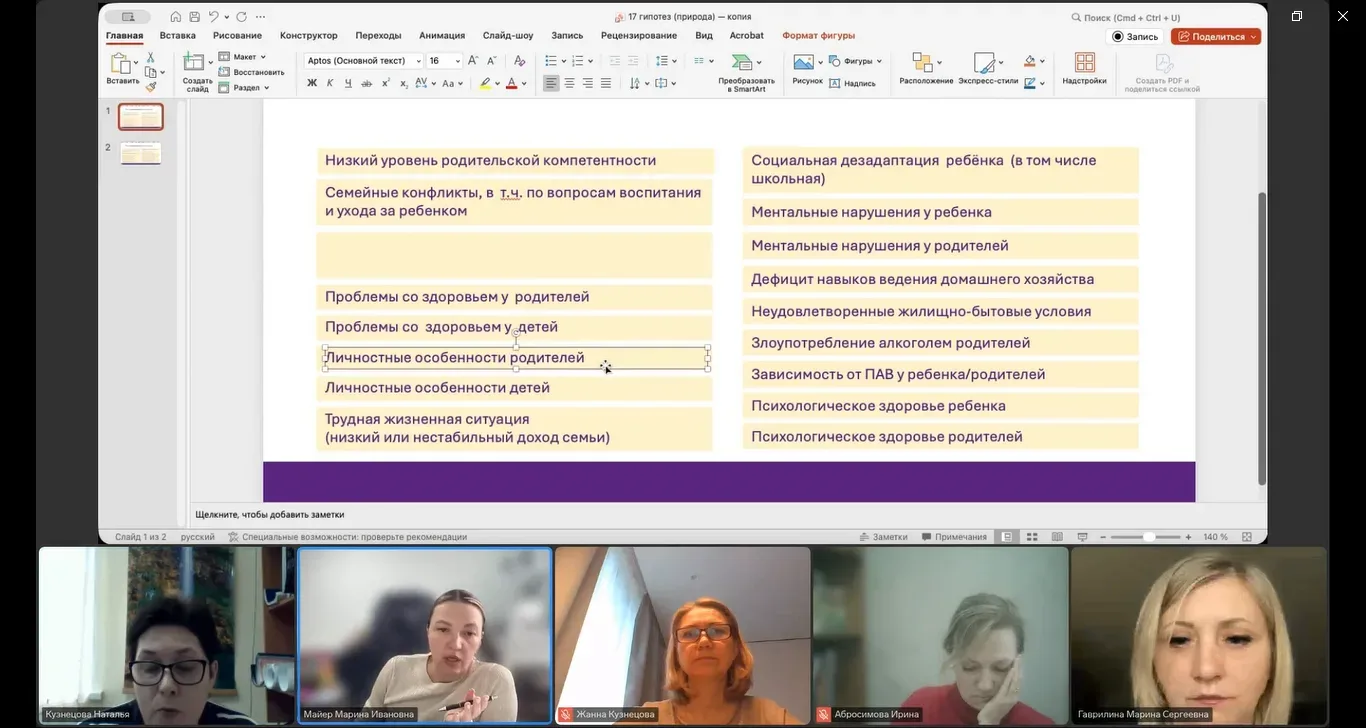Switch to the Анимация tab

click(x=441, y=35)
